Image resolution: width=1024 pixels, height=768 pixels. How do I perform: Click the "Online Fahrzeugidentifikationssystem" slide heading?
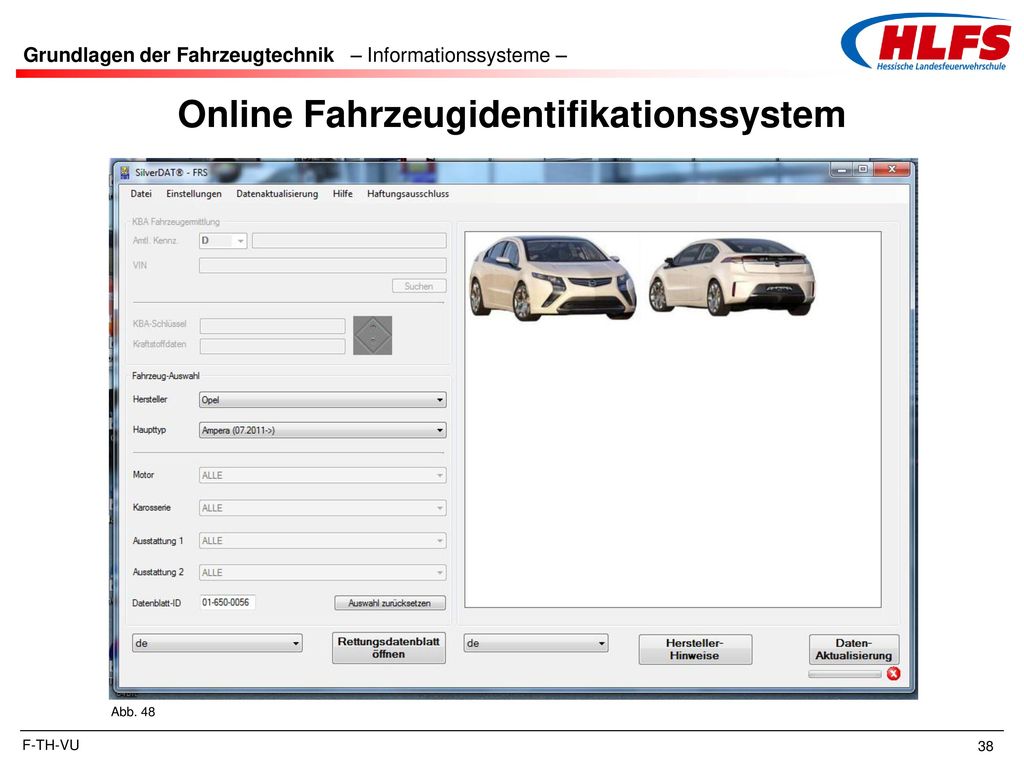(511, 114)
